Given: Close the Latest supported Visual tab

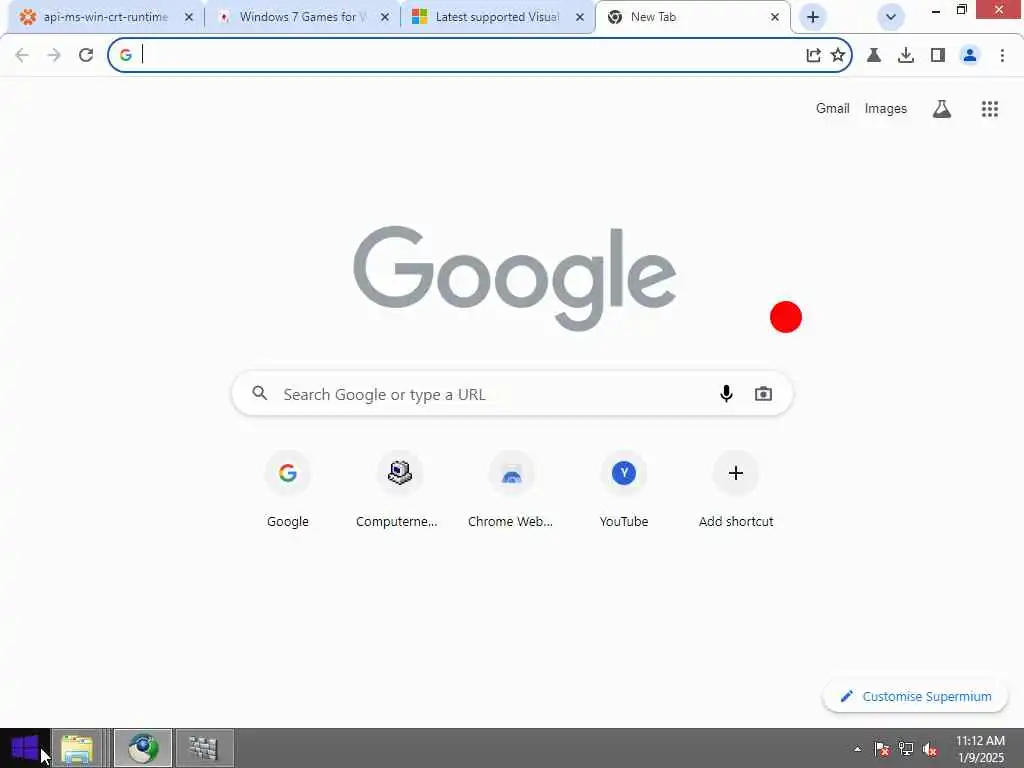Looking at the screenshot, I should 579,17.
